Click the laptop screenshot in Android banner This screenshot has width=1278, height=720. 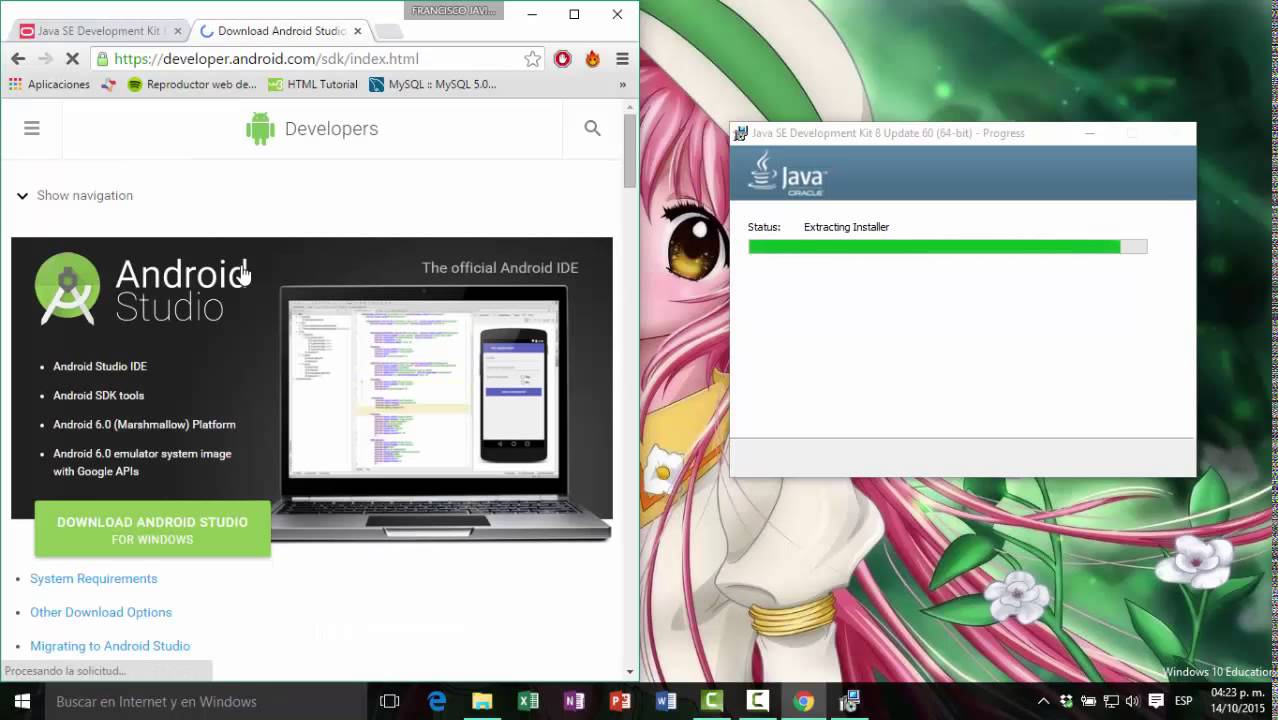(423, 390)
